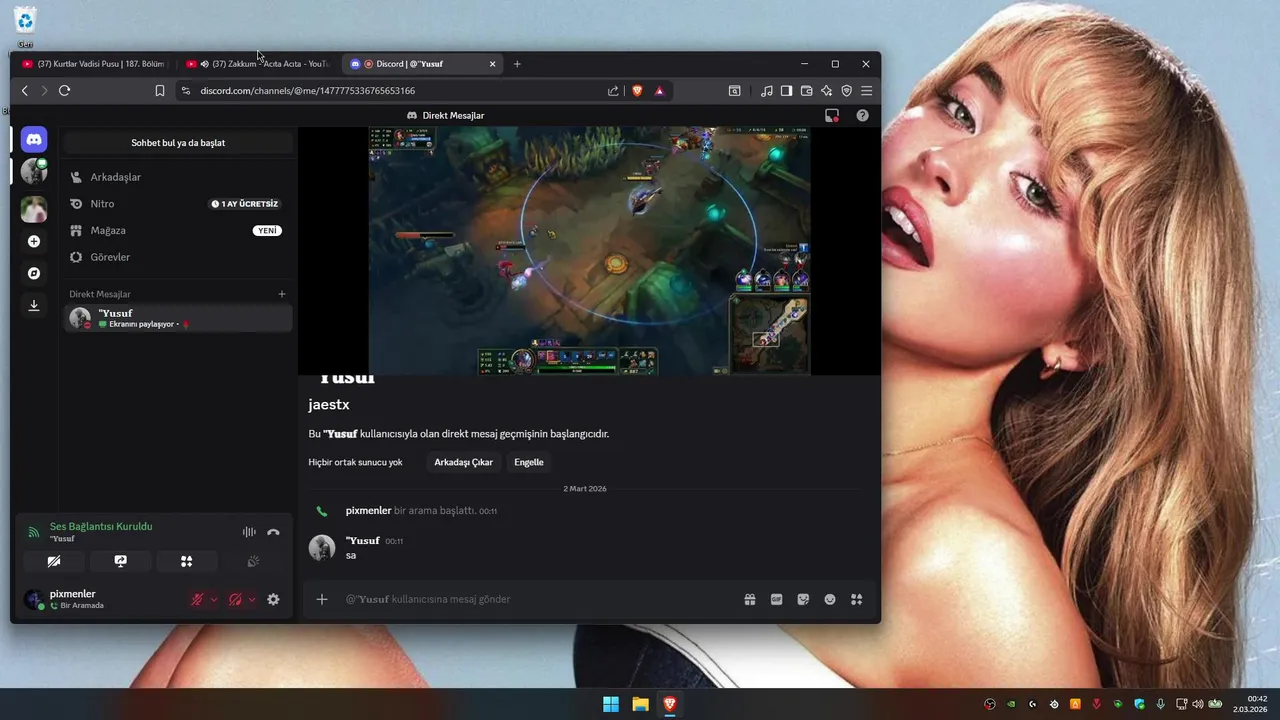Screen dimensions: 1280x720
Task: Open user settings gear icon
Action: point(273,599)
